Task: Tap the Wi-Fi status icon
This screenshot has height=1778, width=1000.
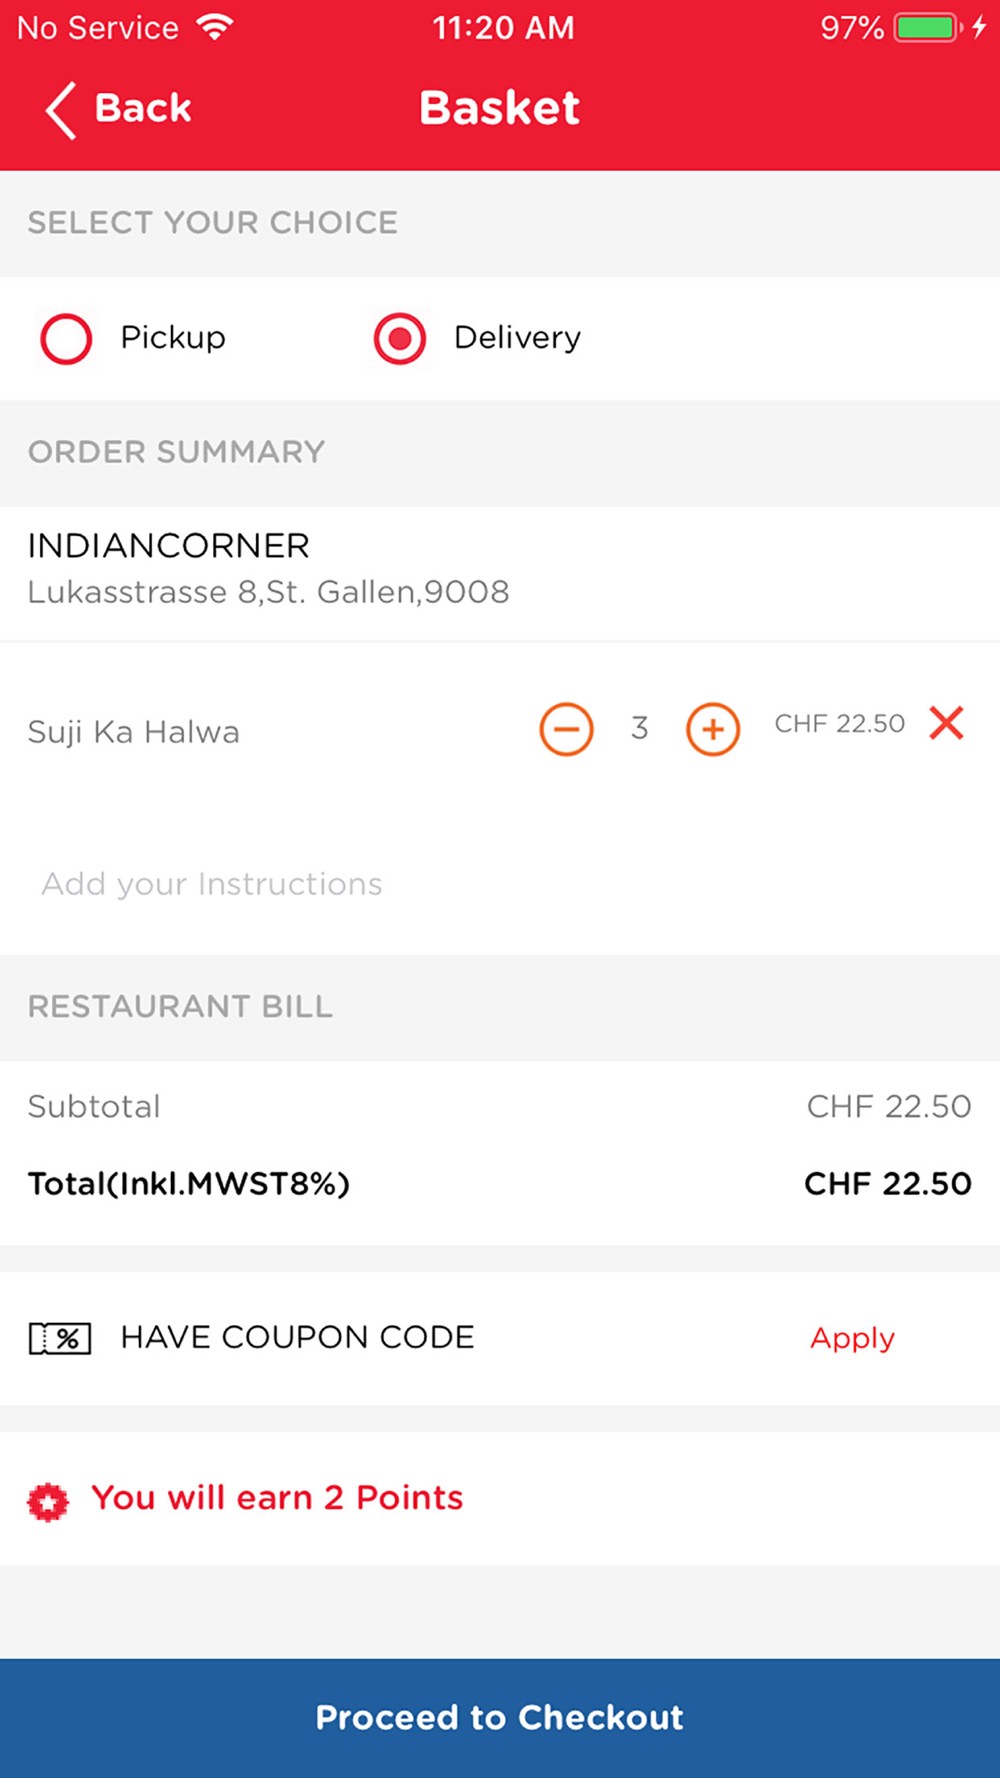Action: 215,27
